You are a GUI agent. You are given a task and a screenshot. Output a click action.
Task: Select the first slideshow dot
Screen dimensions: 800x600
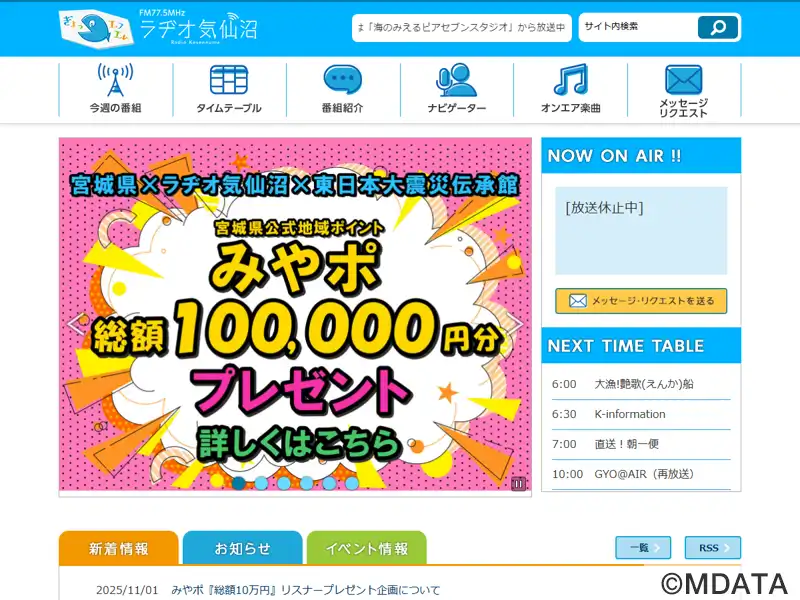point(238,483)
